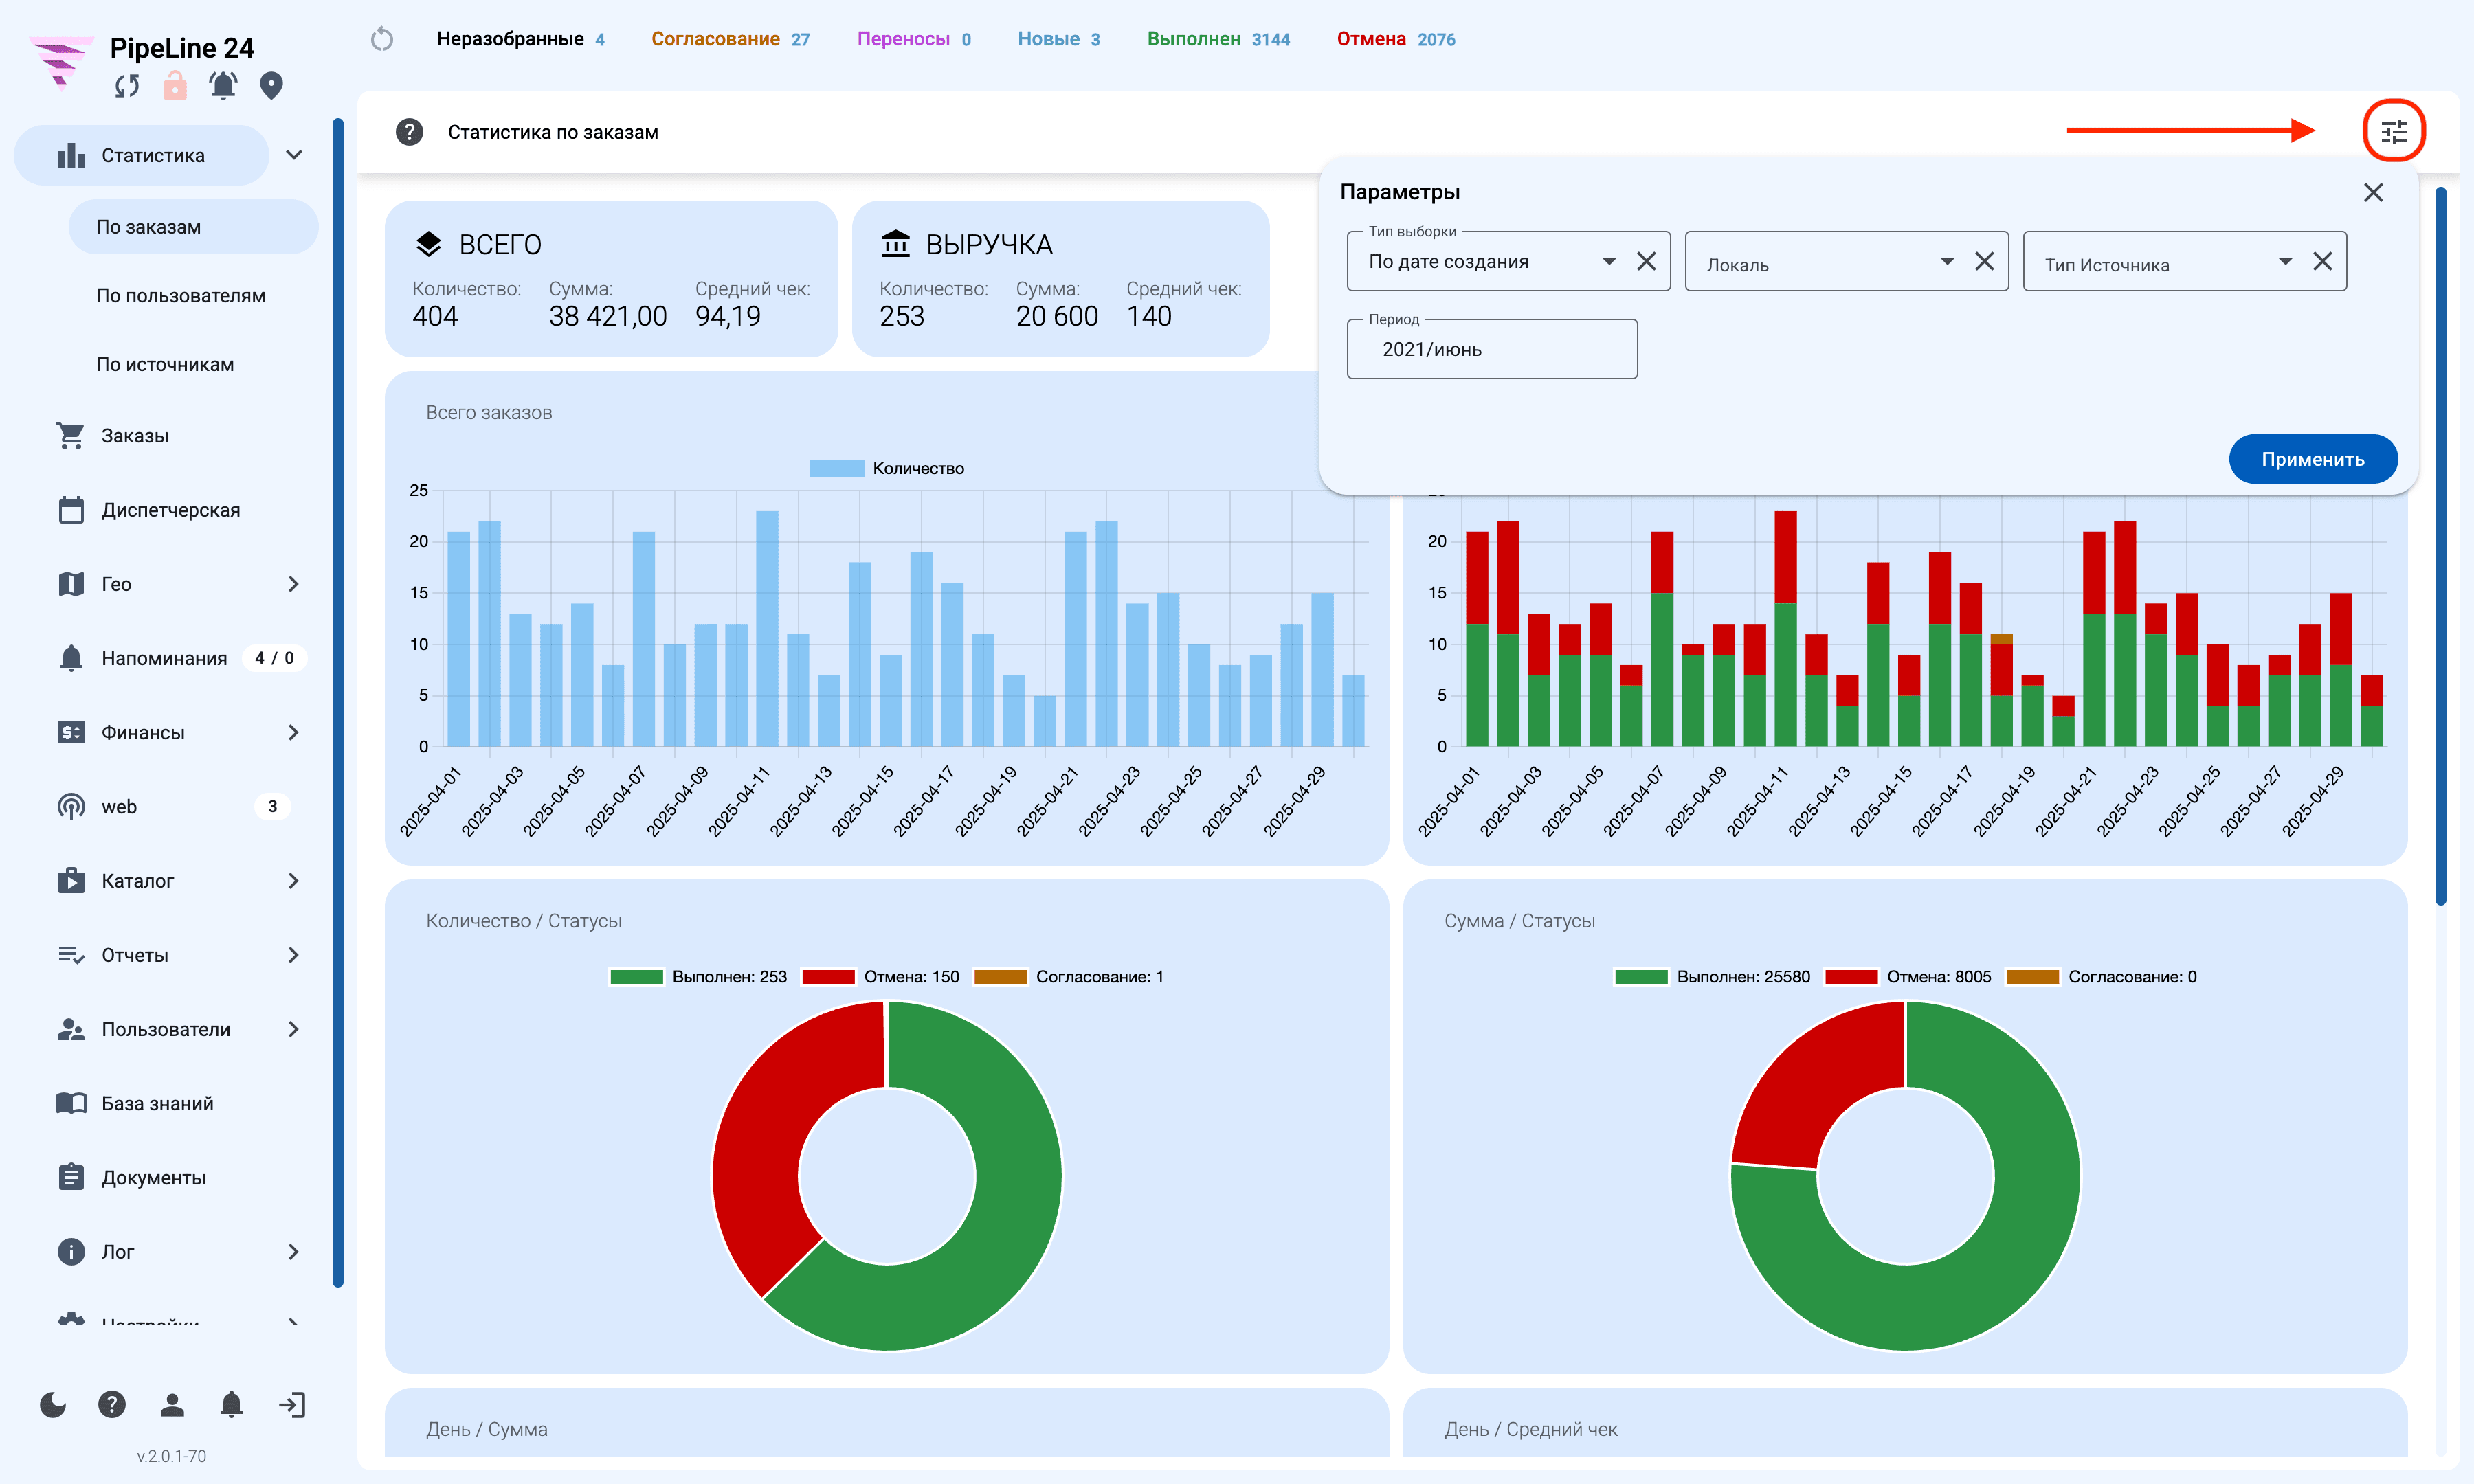Expand the Каталог submenu
The image size is (2474, 1484).
293,880
